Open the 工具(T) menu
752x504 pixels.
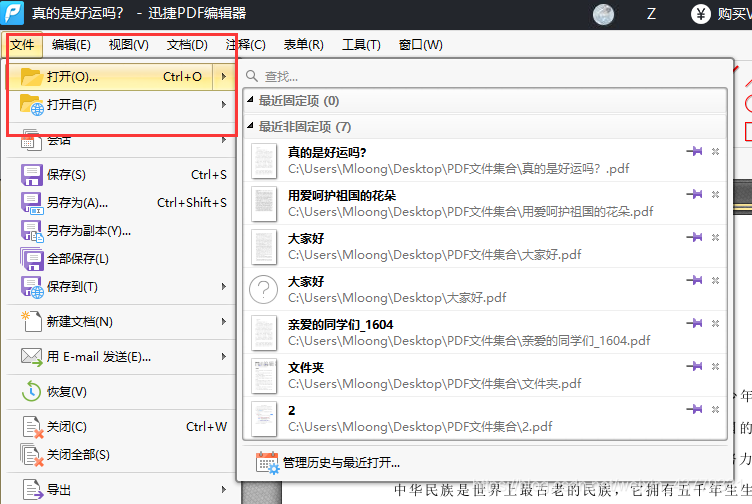(x=361, y=45)
